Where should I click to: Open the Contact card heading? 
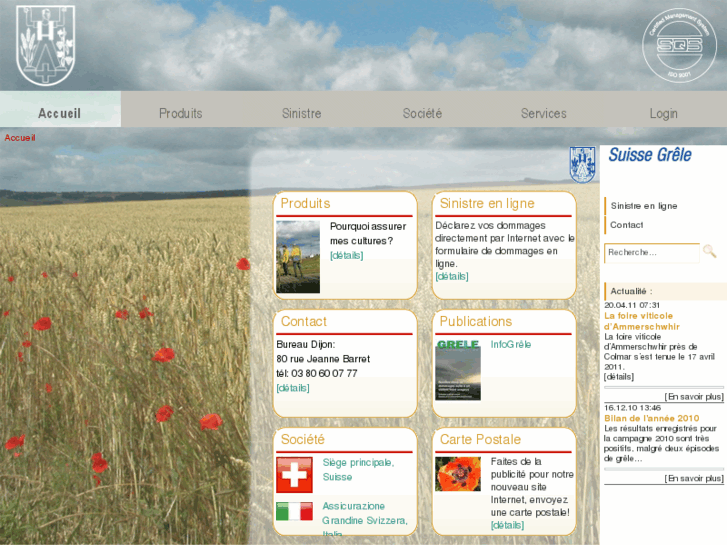(x=304, y=321)
